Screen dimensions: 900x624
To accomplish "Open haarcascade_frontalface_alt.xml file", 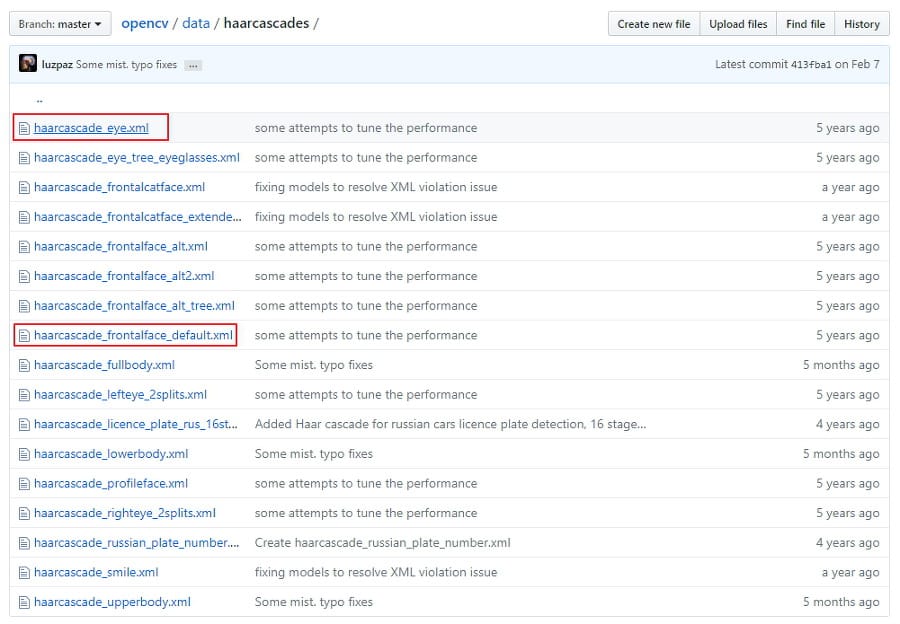I will [121, 247].
